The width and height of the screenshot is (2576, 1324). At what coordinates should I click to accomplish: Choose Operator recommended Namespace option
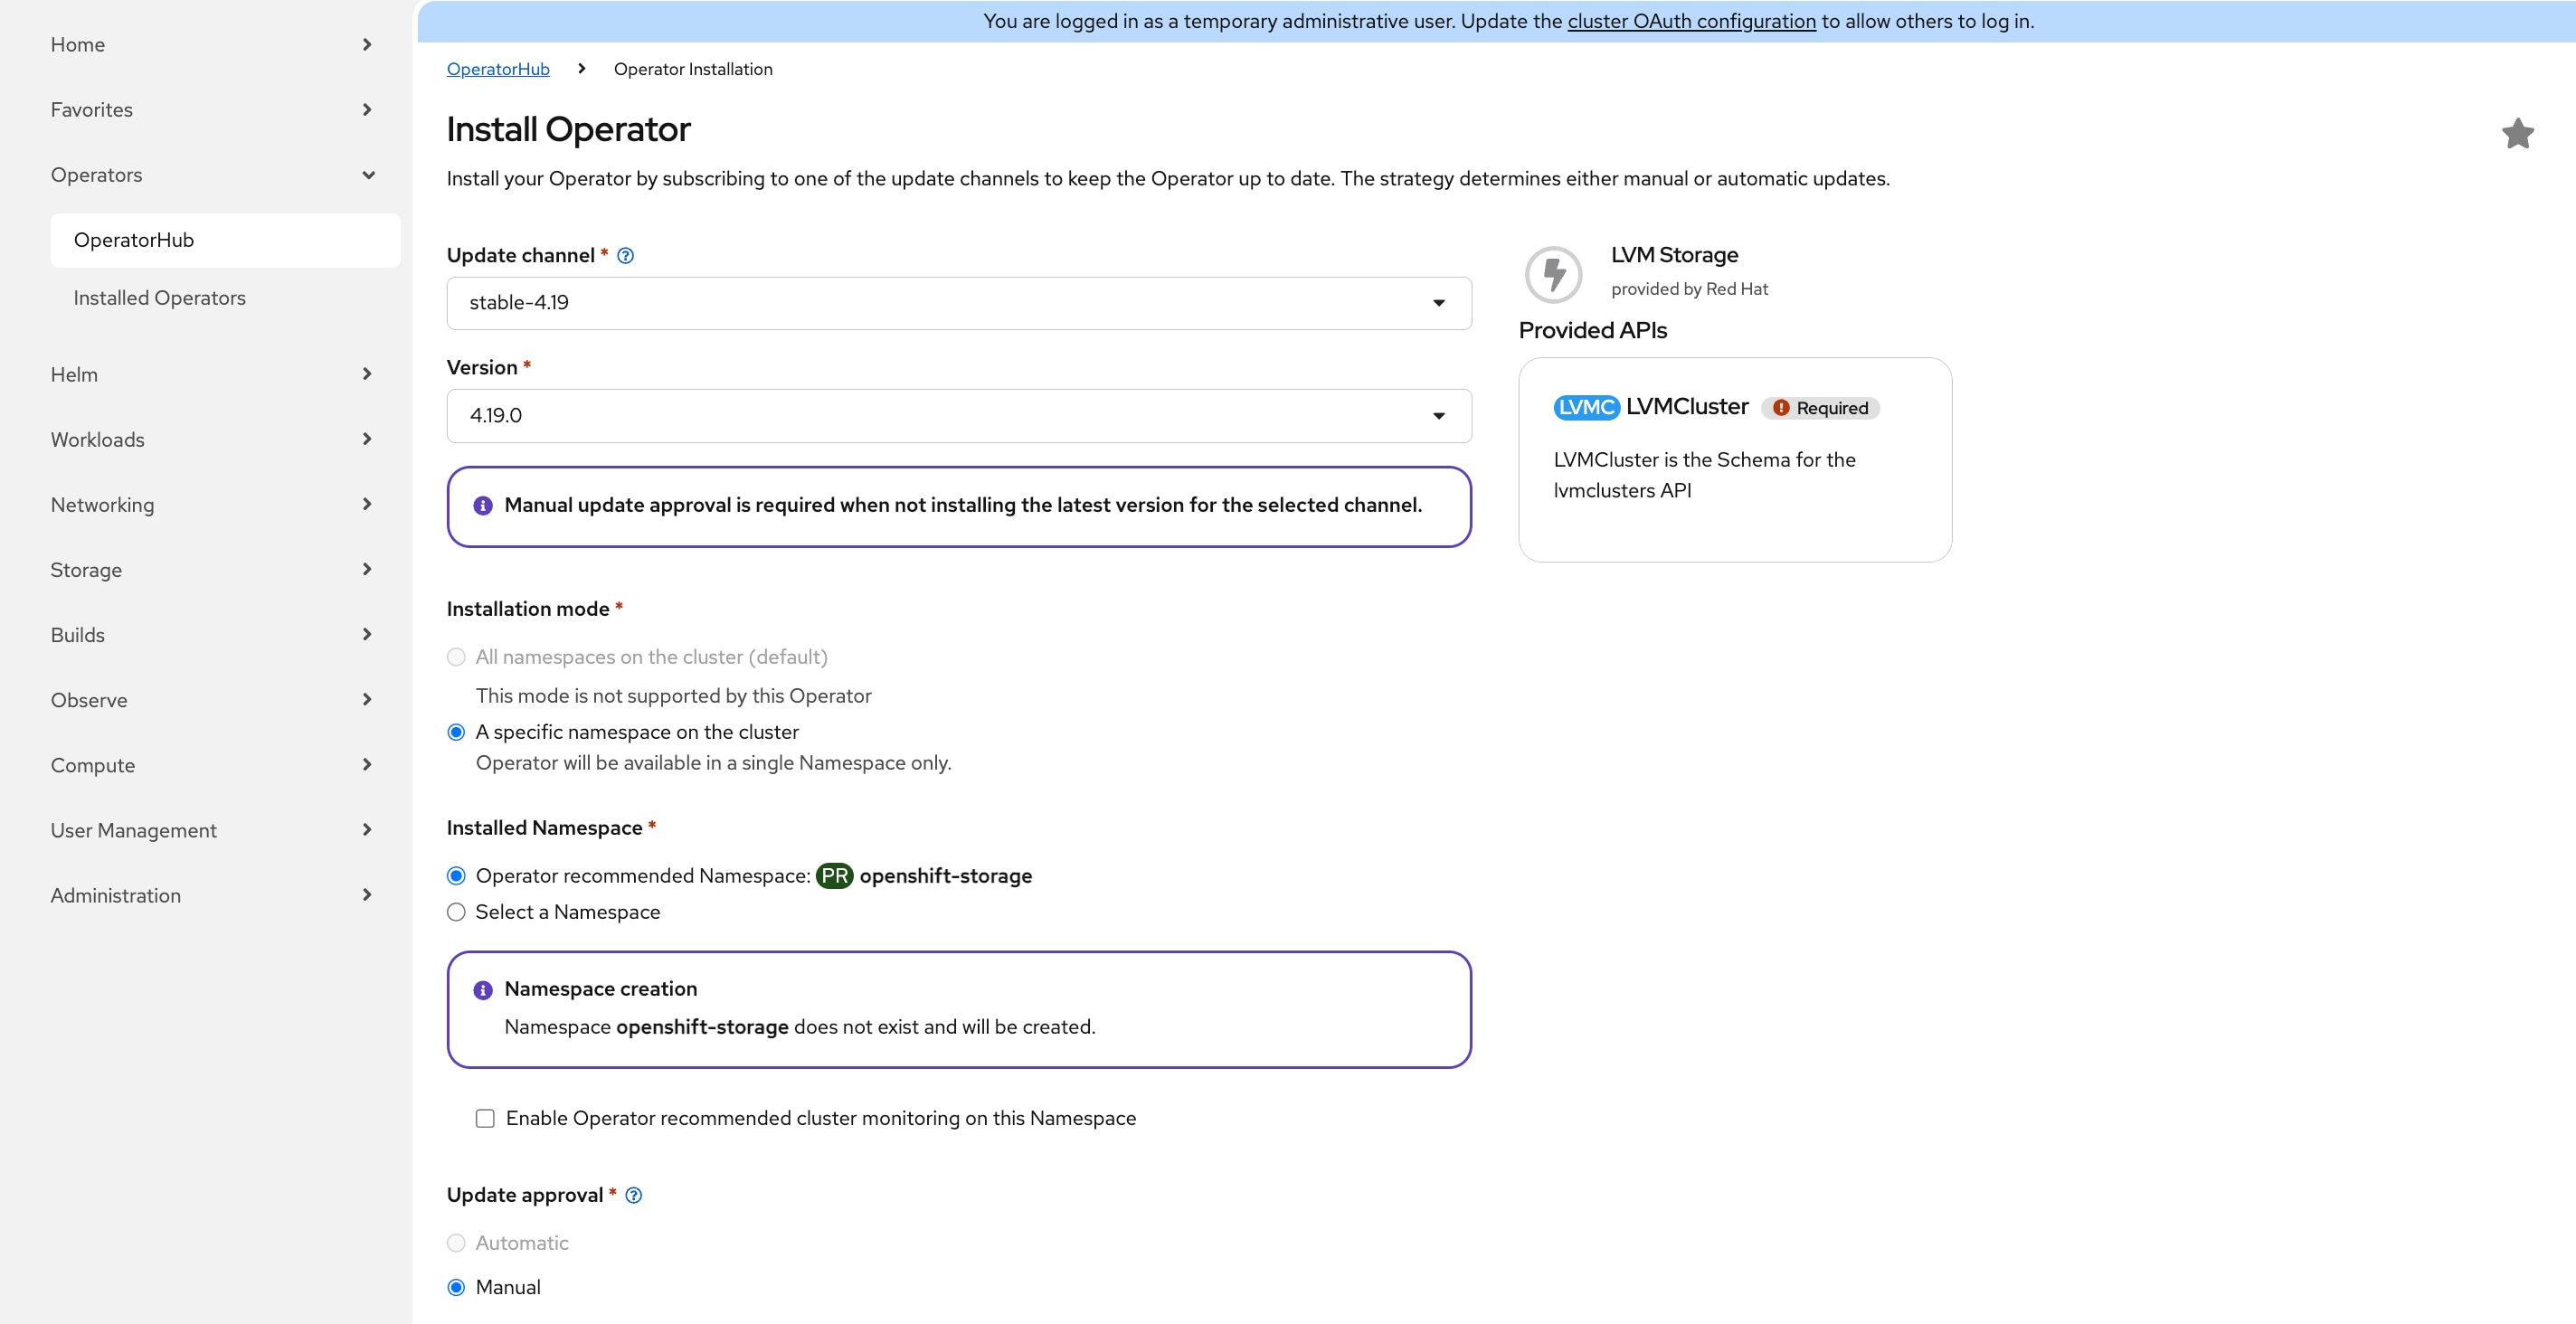[456, 876]
